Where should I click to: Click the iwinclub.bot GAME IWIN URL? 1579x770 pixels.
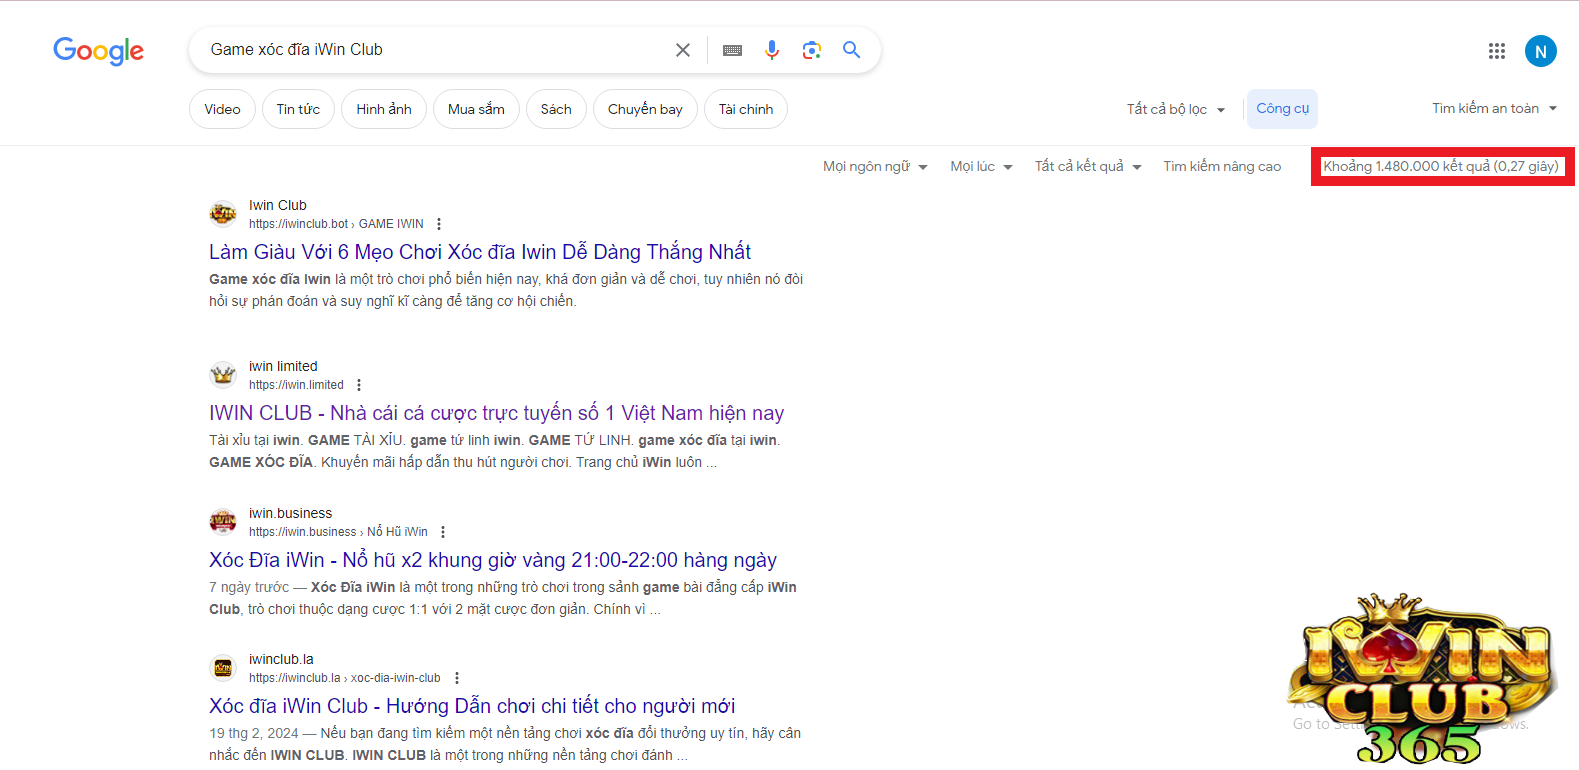tap(336, 224)
